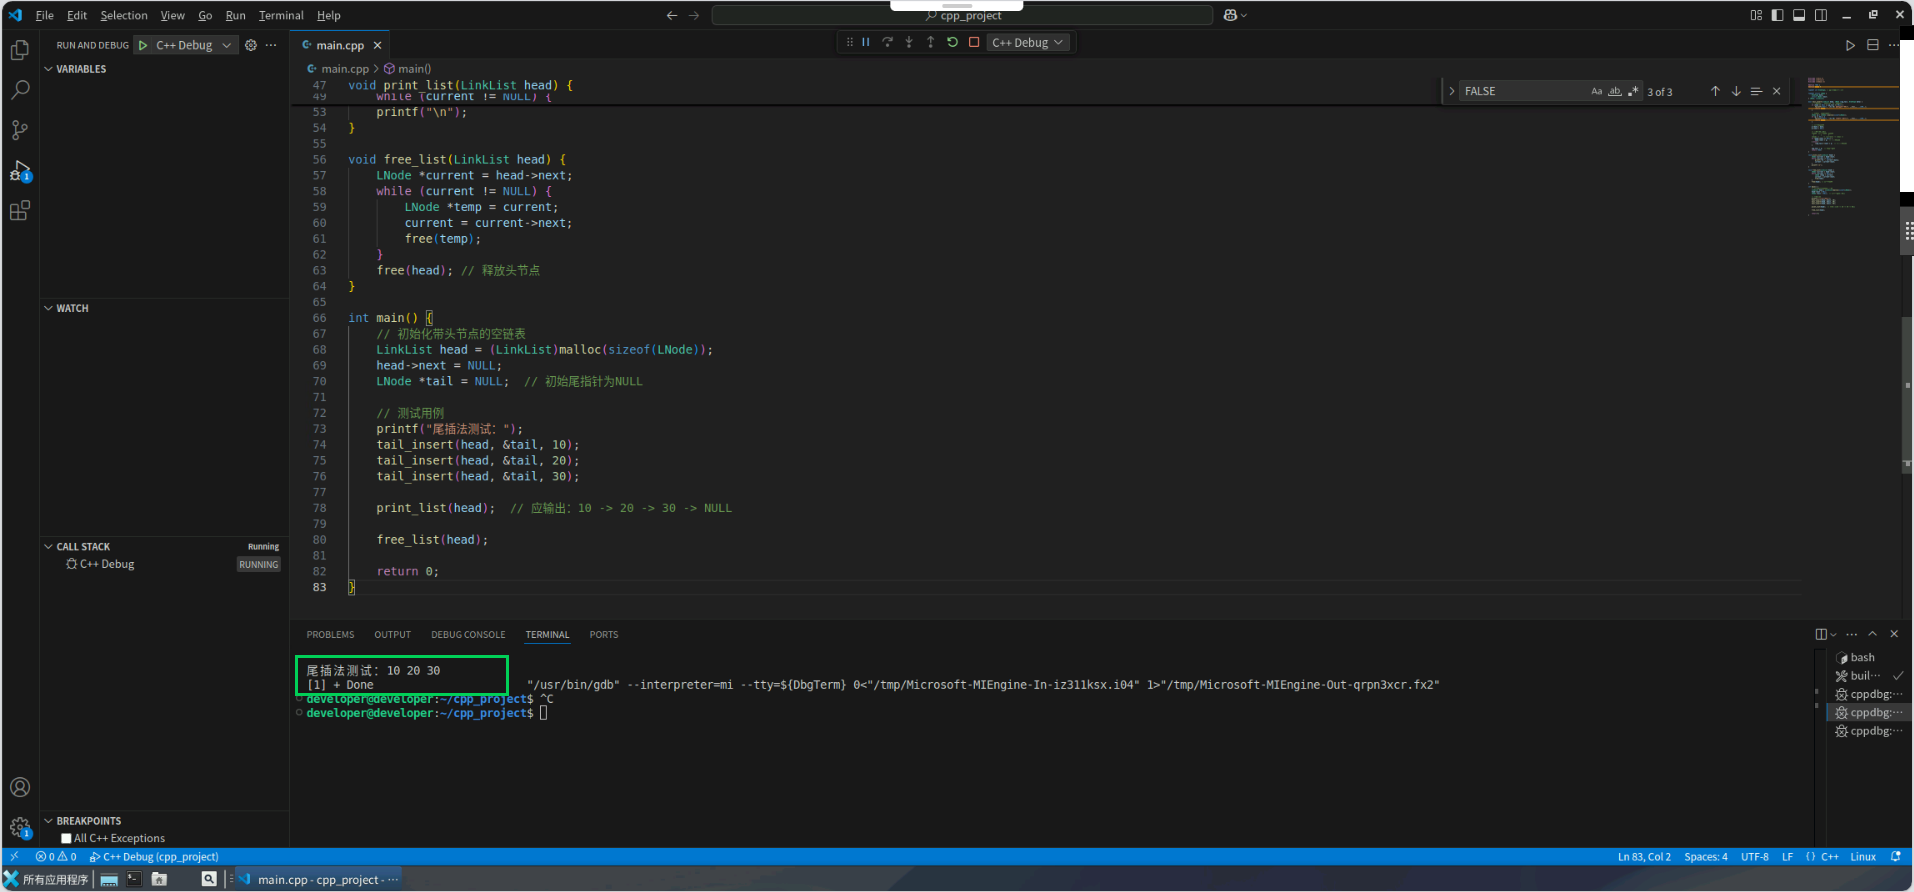The image size is (1914, 892).
Task: Select the bash terminal in terminal list
Action: (1868, 658)
